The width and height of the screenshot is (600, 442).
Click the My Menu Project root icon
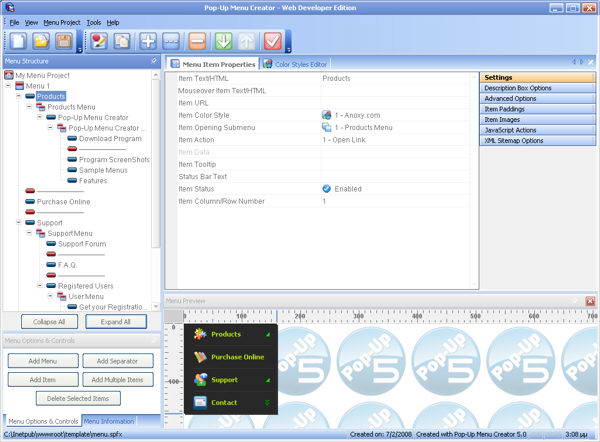pos(9,75)
